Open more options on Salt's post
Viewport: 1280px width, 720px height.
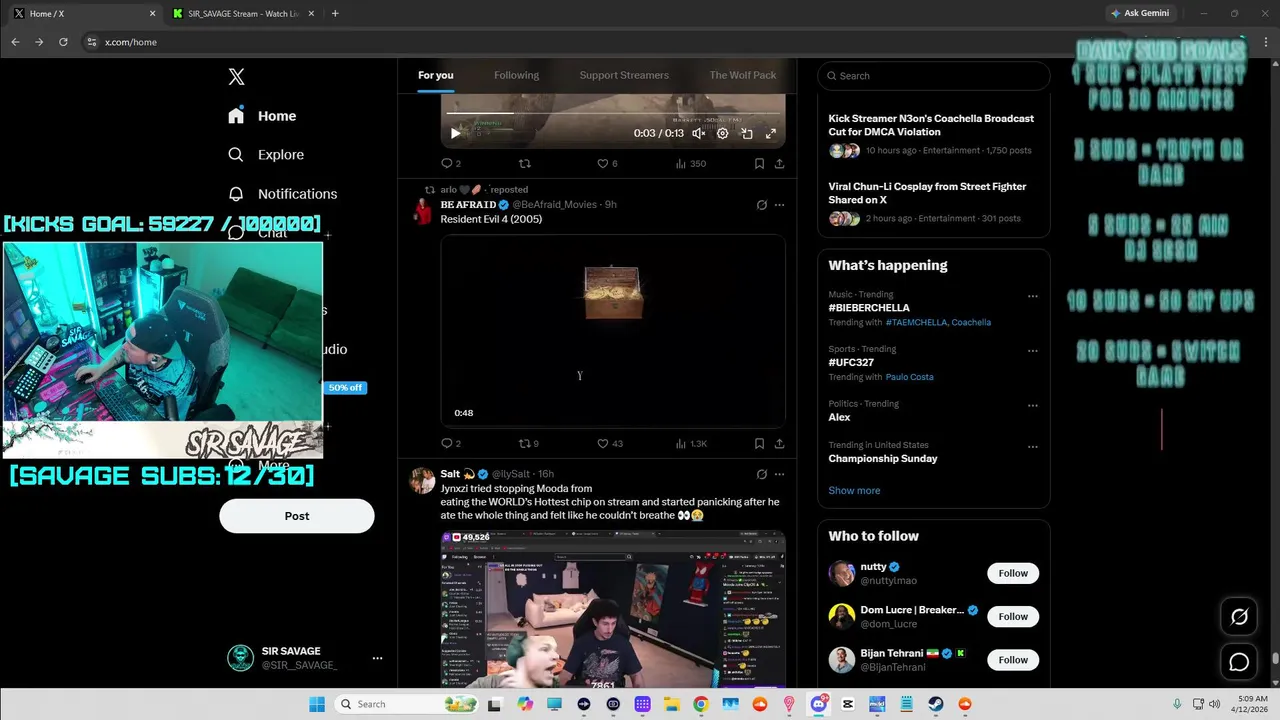point(779,474)
